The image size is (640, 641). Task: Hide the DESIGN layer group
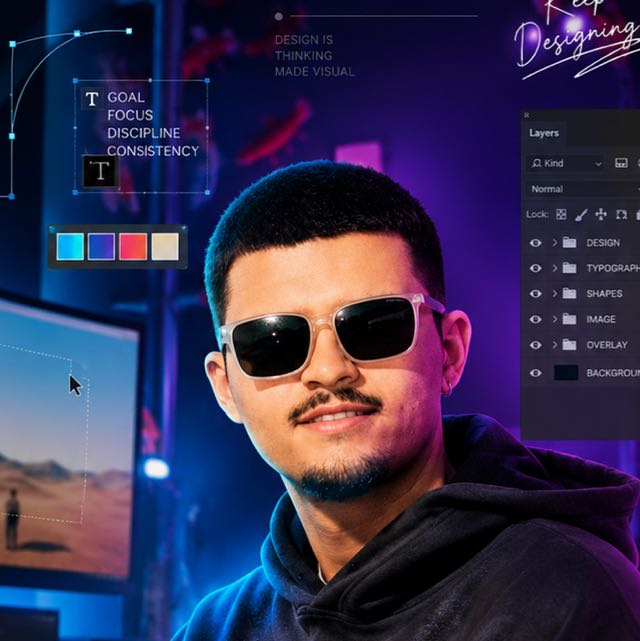tap(535, 243)
